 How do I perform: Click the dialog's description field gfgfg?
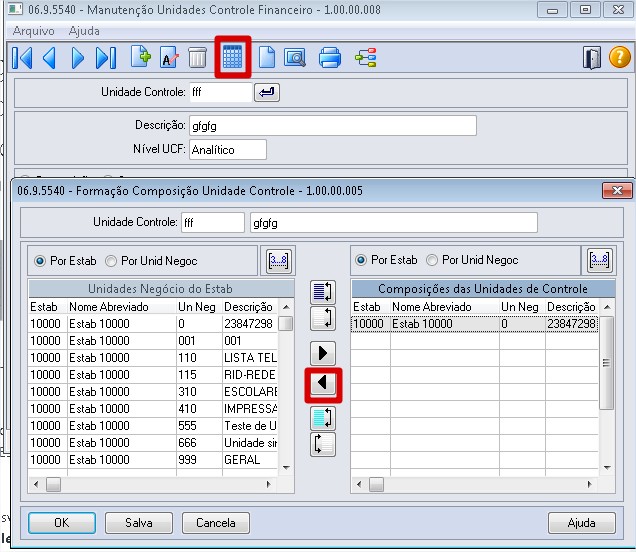[x=393, y=223]
